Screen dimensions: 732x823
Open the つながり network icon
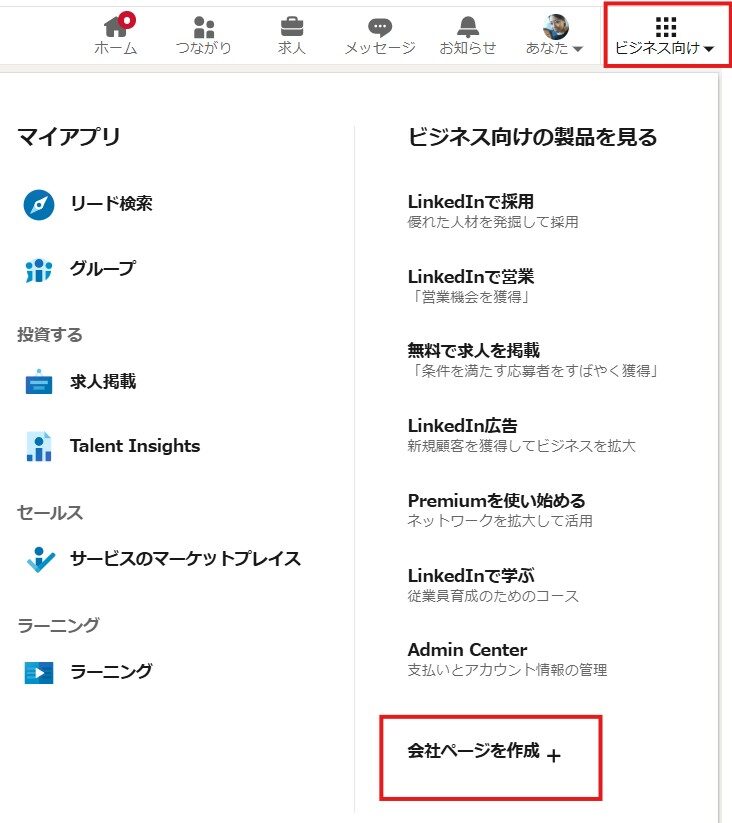(x=204, y=27)
